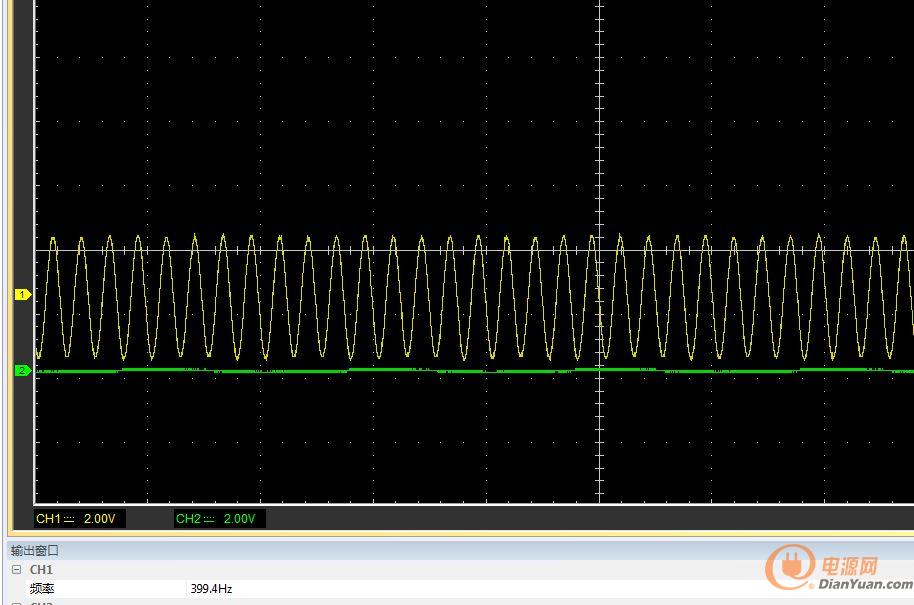Click the 电源网 logo text
The height and width of the screenshot is (605, 914).
point(850,565)
